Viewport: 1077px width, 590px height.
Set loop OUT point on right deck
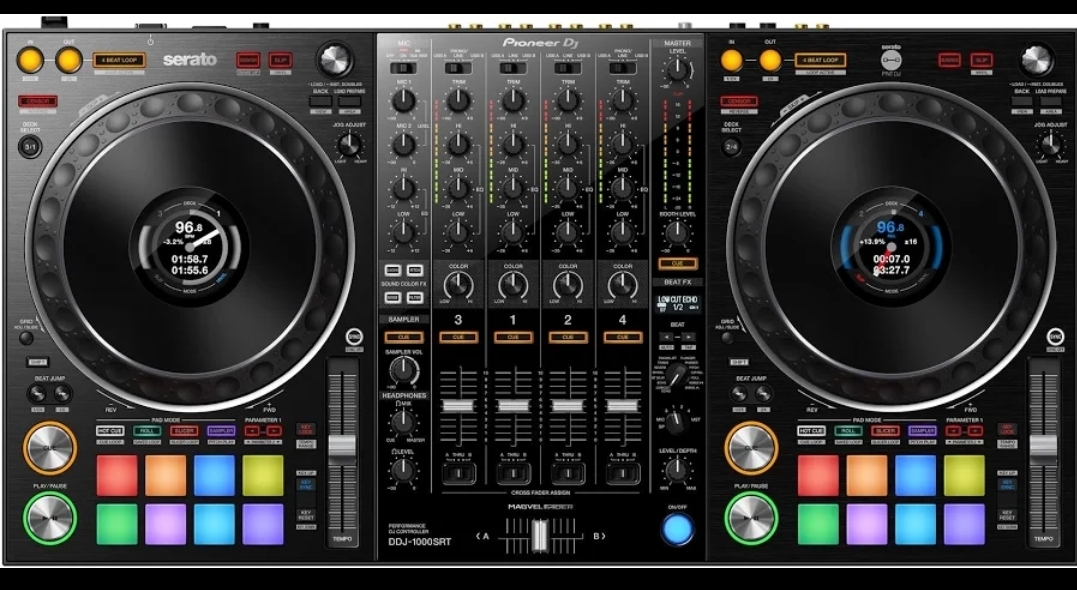[x=770, y=60]
